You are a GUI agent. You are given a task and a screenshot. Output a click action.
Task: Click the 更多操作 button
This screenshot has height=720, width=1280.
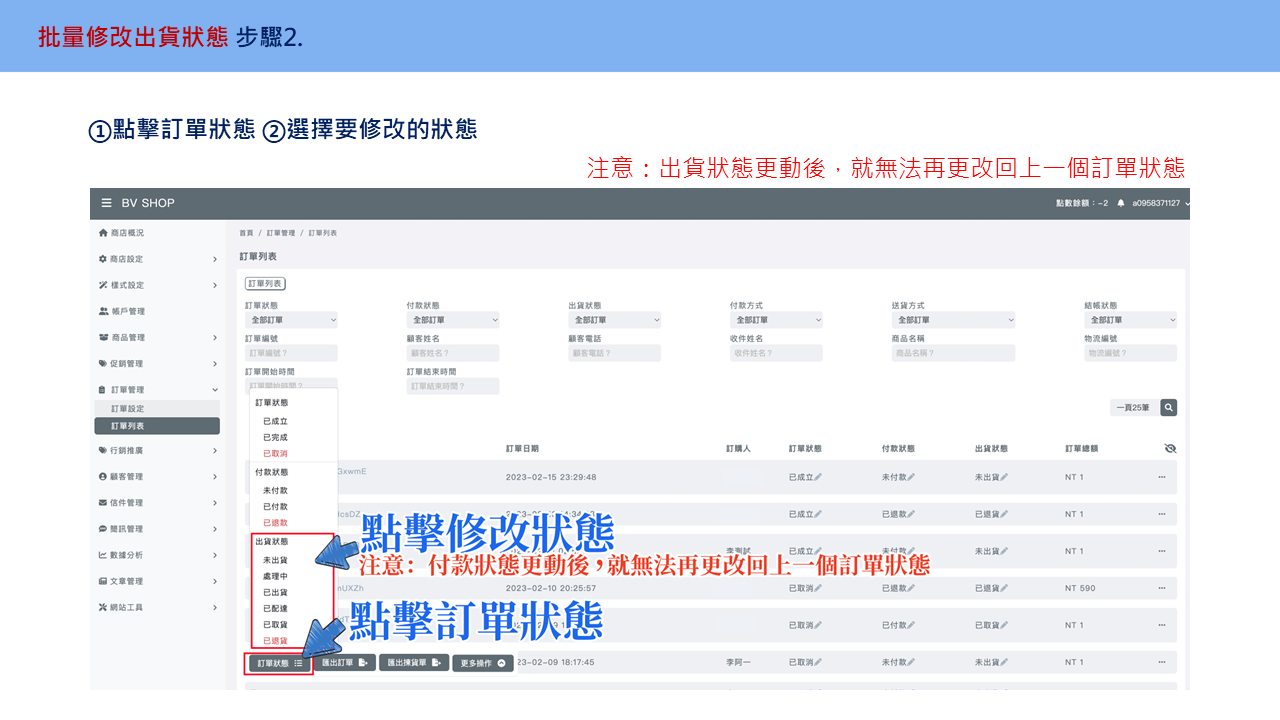483,663
